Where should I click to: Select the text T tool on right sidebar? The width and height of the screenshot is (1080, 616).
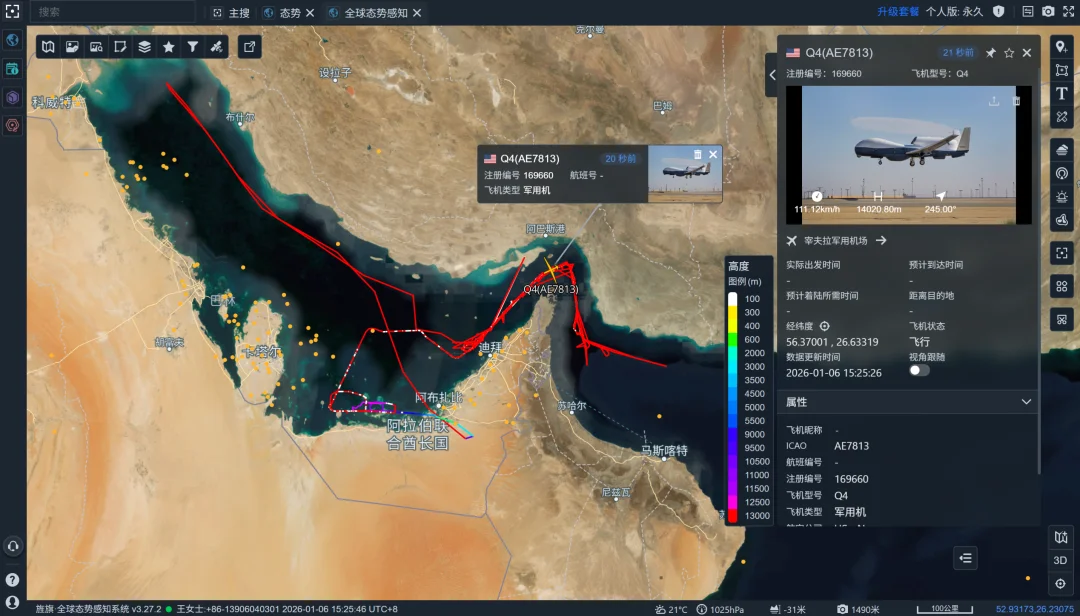coord(1061,93)
